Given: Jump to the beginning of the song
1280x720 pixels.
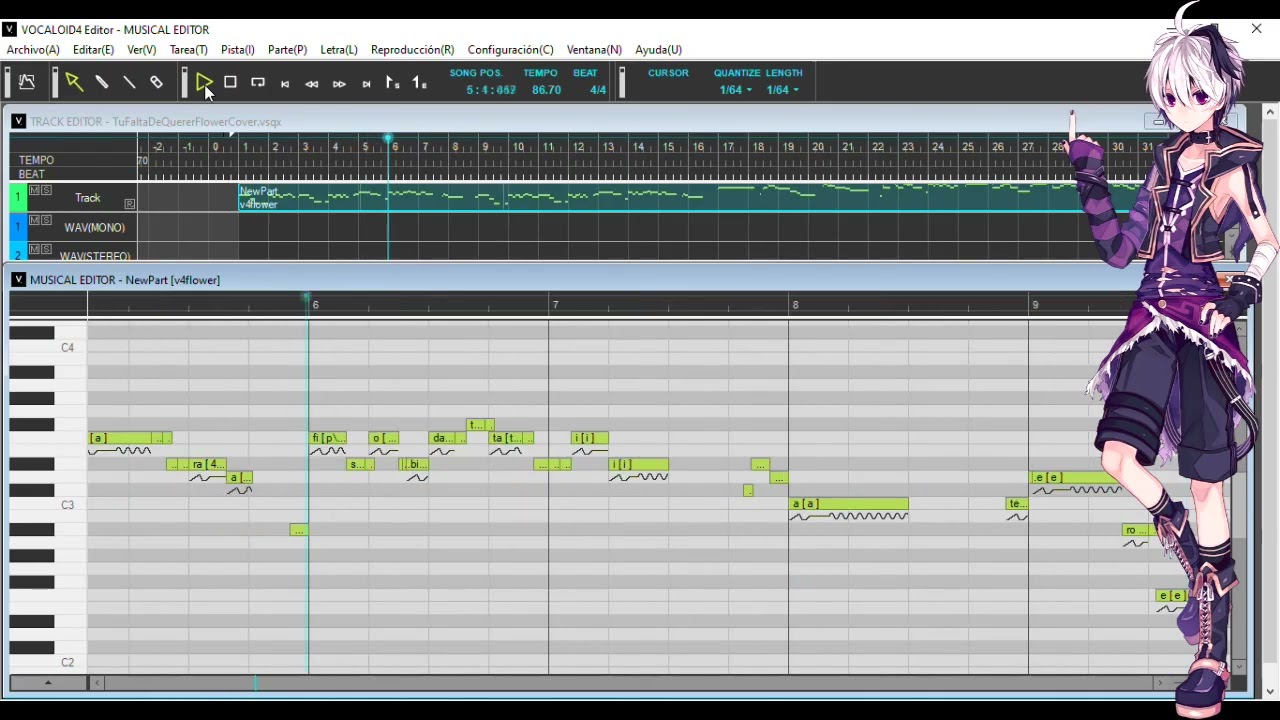Looking at the screenshot, I should pyautogui.click(x=285, y=84).
